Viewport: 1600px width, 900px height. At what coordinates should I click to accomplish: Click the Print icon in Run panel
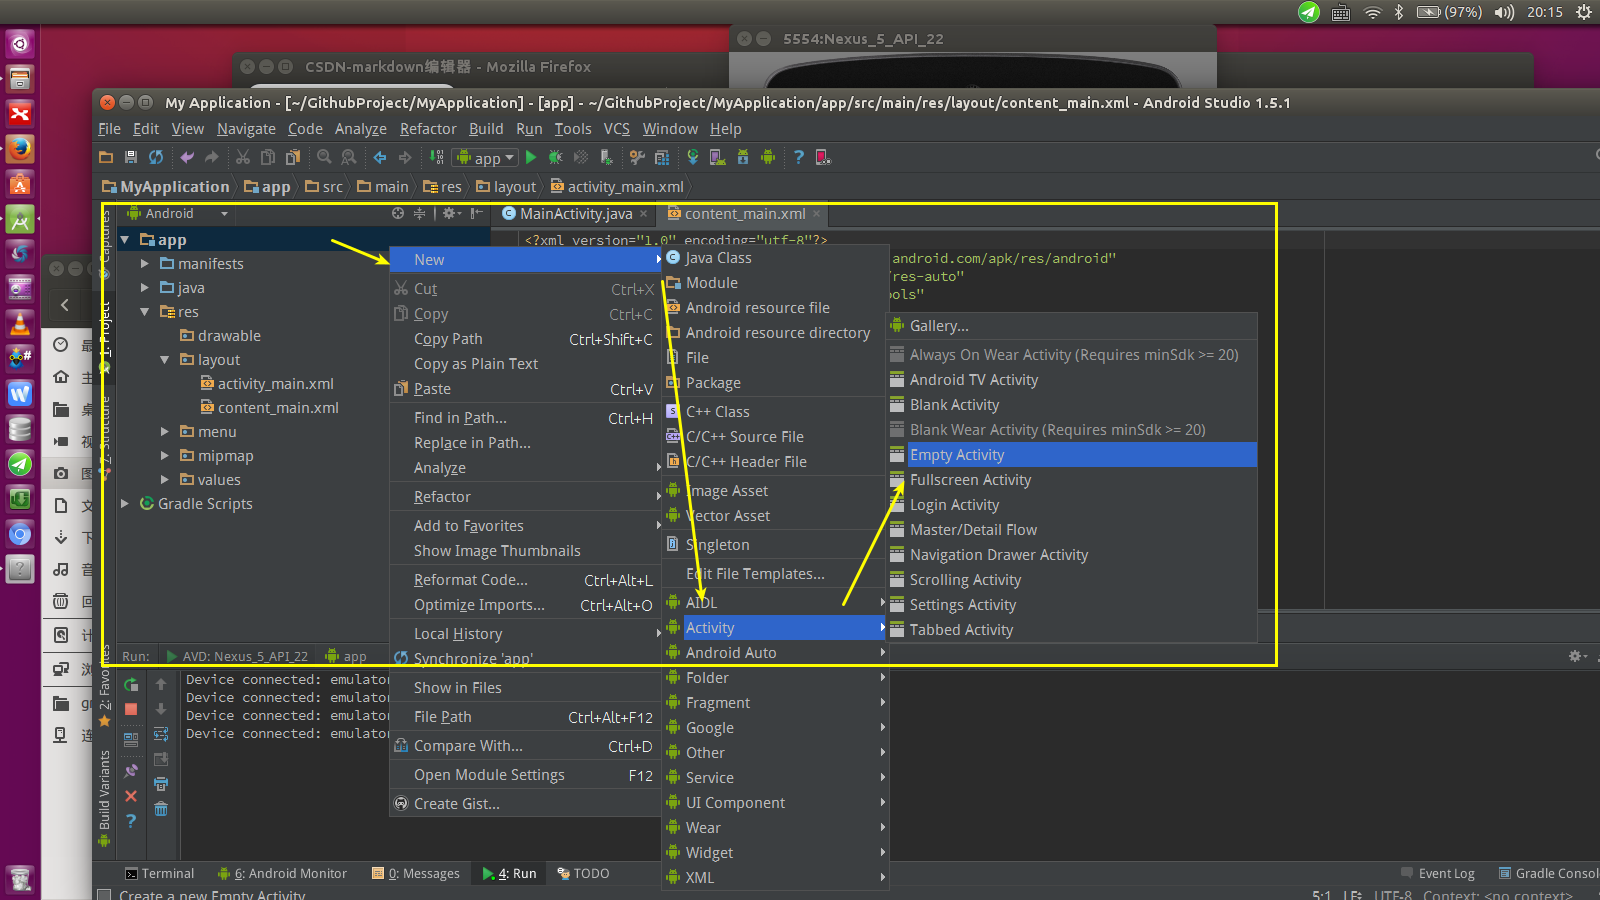(161, 784)
